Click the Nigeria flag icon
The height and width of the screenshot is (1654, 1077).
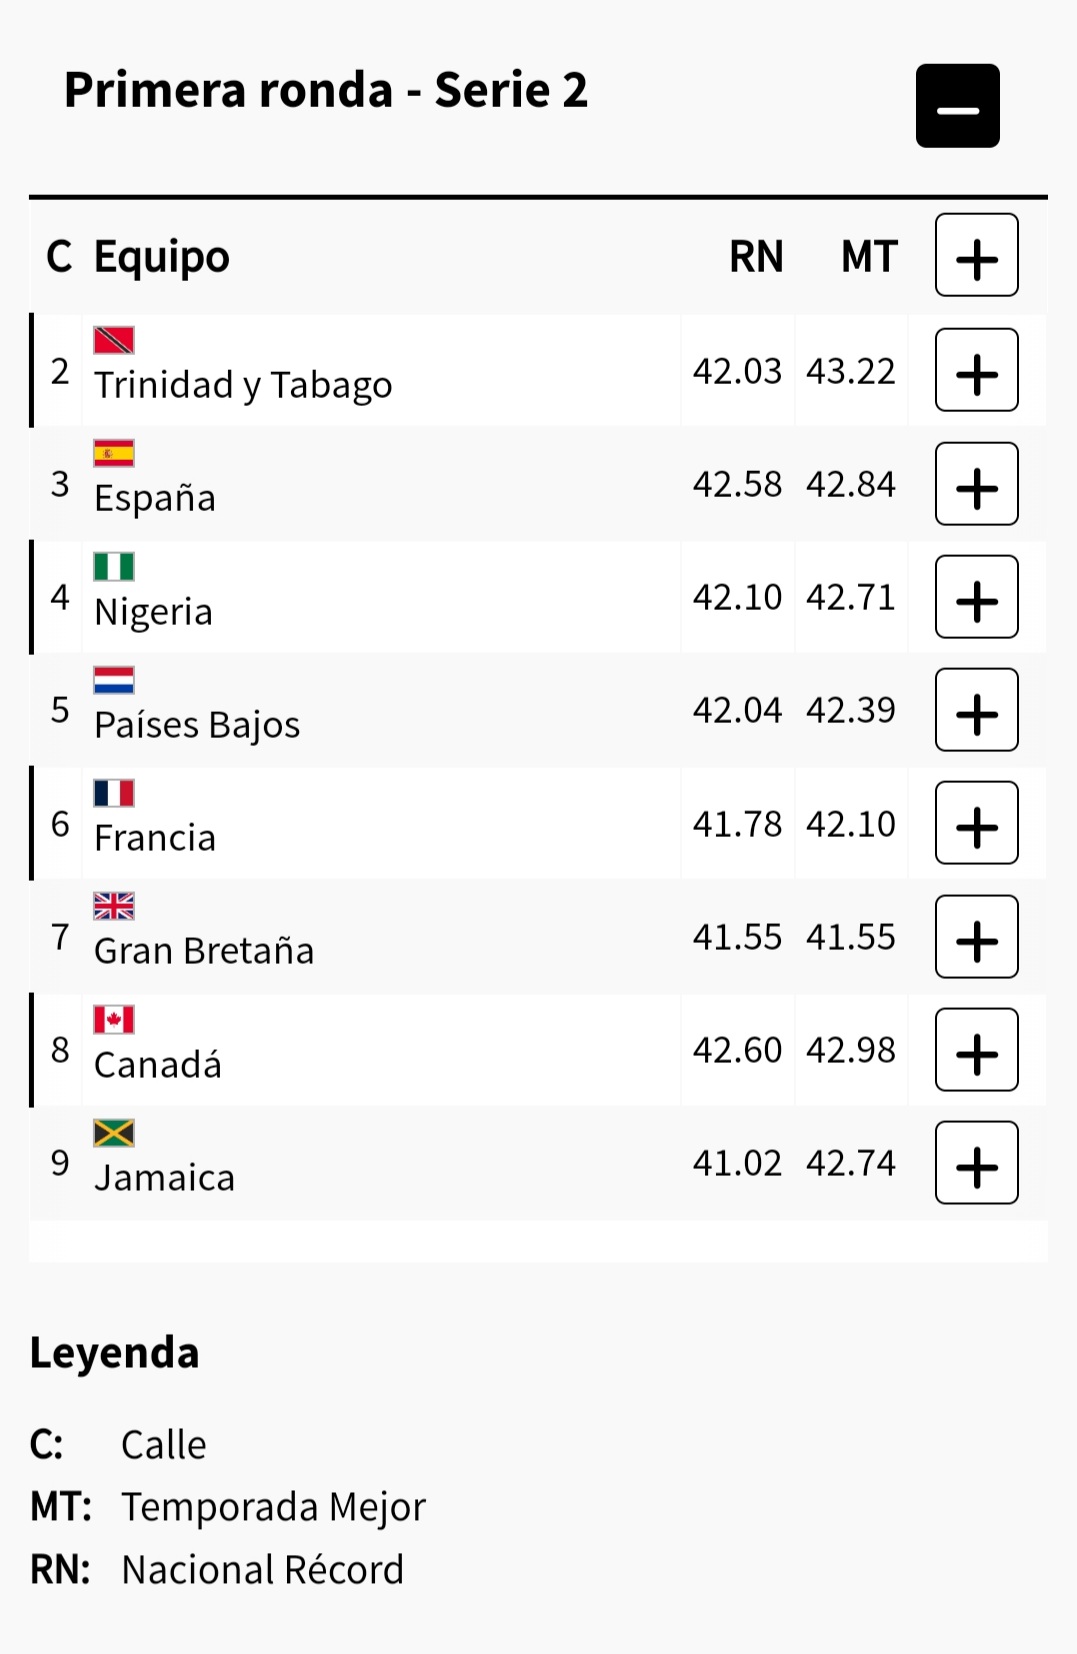click(x=114, y=567)
